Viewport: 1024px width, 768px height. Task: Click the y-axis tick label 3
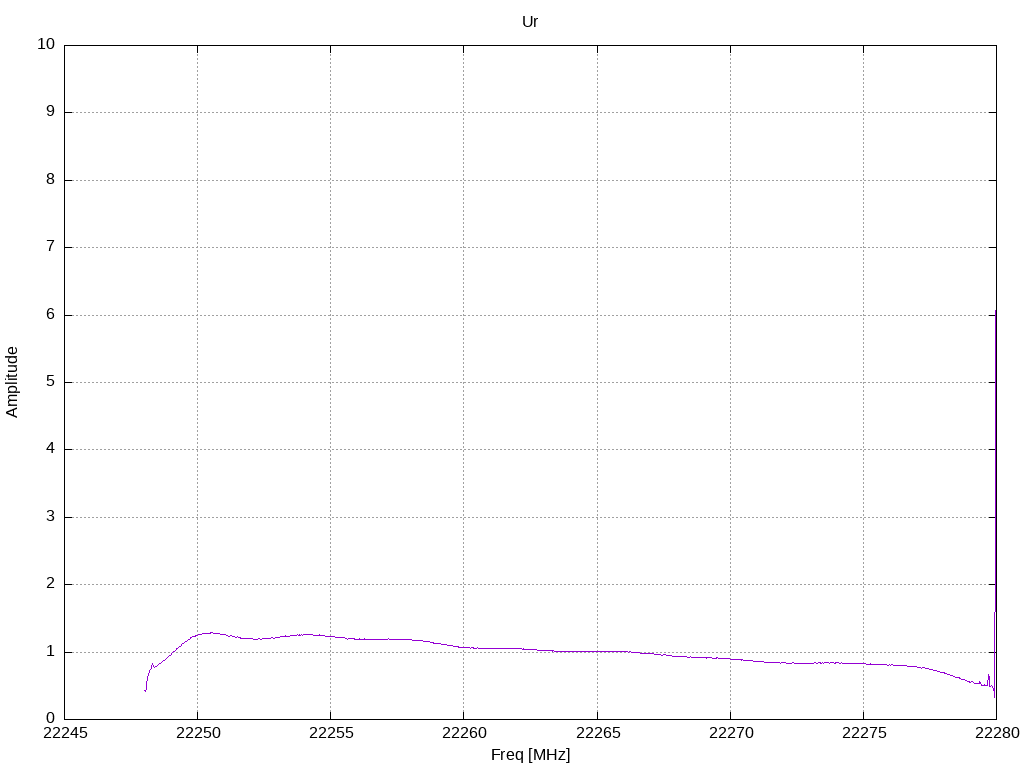tap(50, 517)
